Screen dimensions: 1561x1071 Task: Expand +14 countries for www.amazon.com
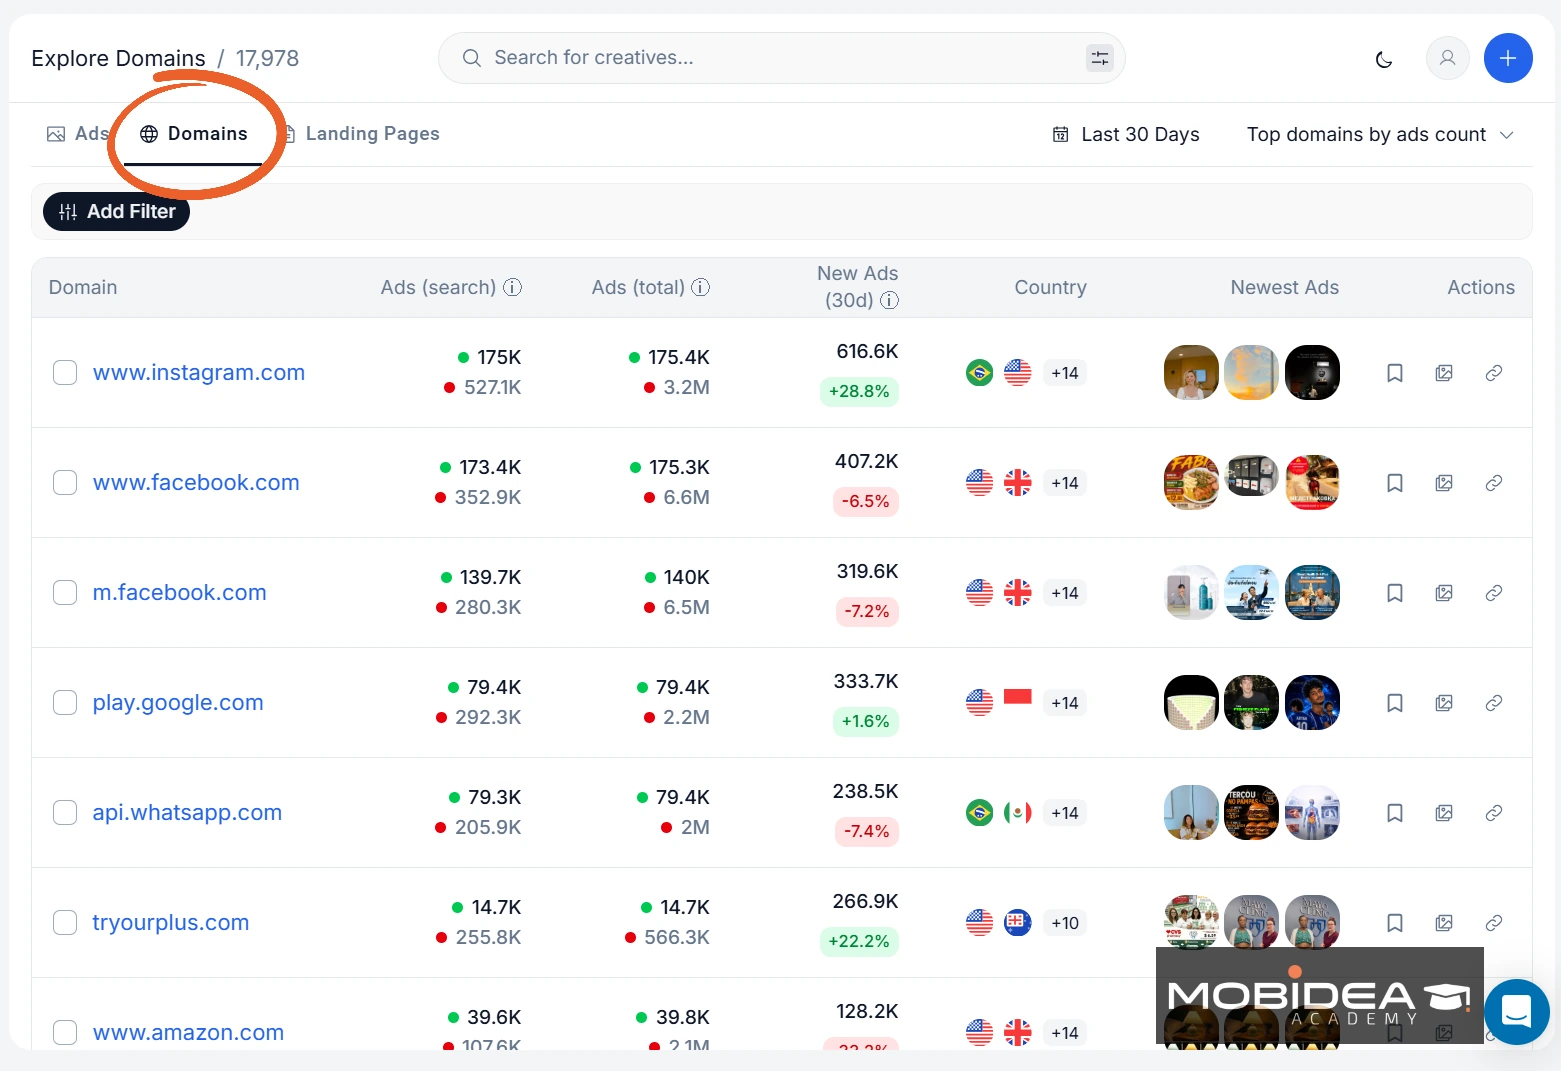pyautogui.click(x=1065, y=1033)
